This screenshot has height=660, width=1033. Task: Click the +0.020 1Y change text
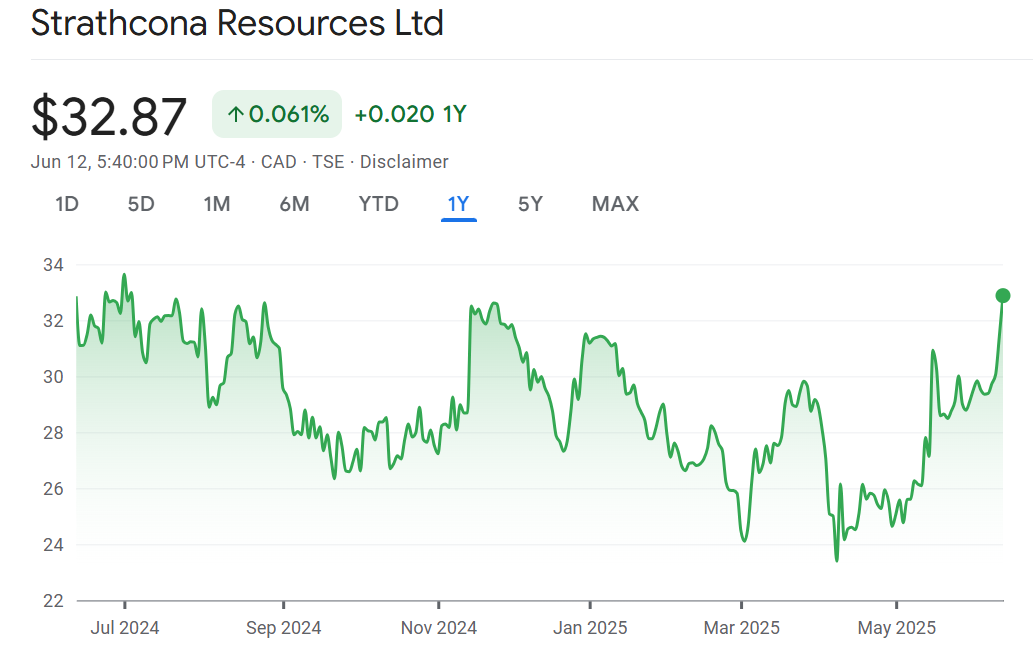click(410, 115)
